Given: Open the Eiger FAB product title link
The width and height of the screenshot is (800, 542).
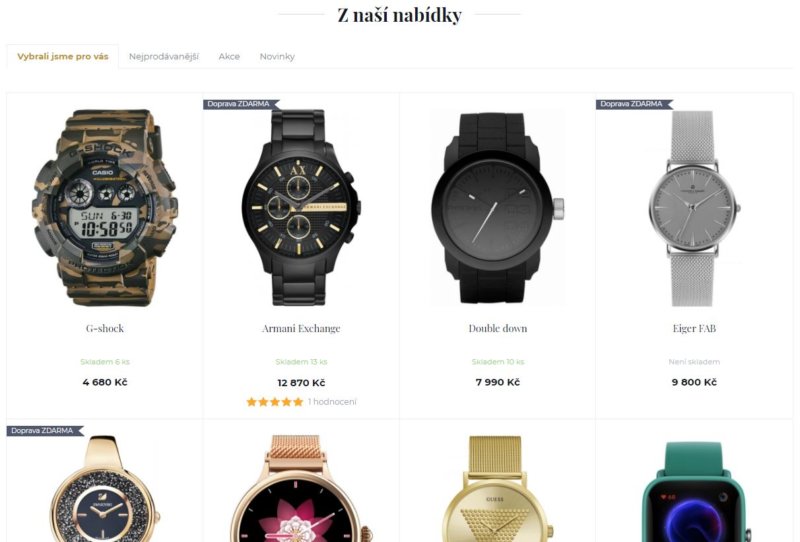Looking at the screenshot, I should (x=694, y=328).
